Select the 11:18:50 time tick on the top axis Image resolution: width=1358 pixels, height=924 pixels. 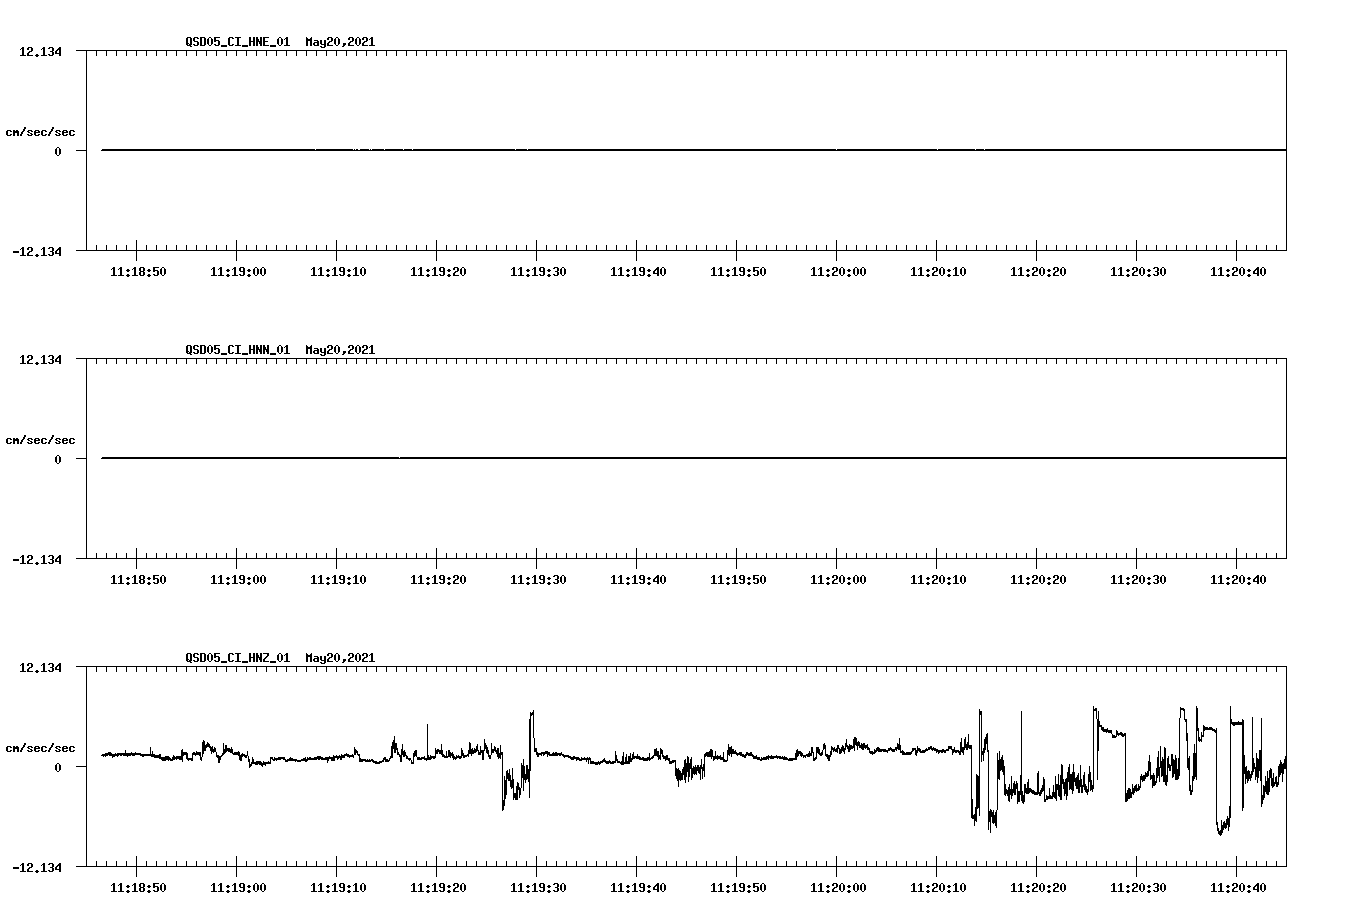139,270
